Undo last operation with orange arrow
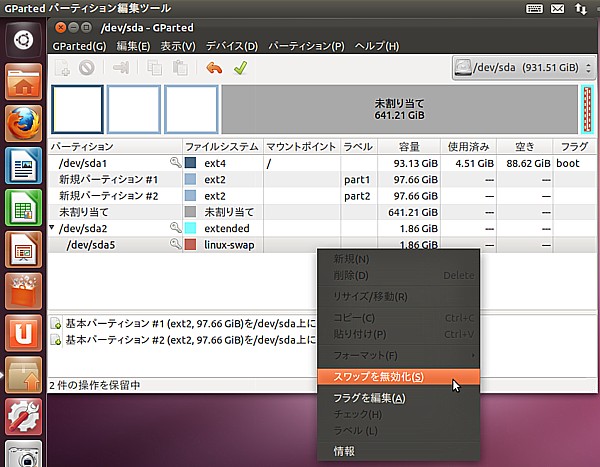Image resolution: width=600 pixels, height=467 pixels. coord(214,68)
